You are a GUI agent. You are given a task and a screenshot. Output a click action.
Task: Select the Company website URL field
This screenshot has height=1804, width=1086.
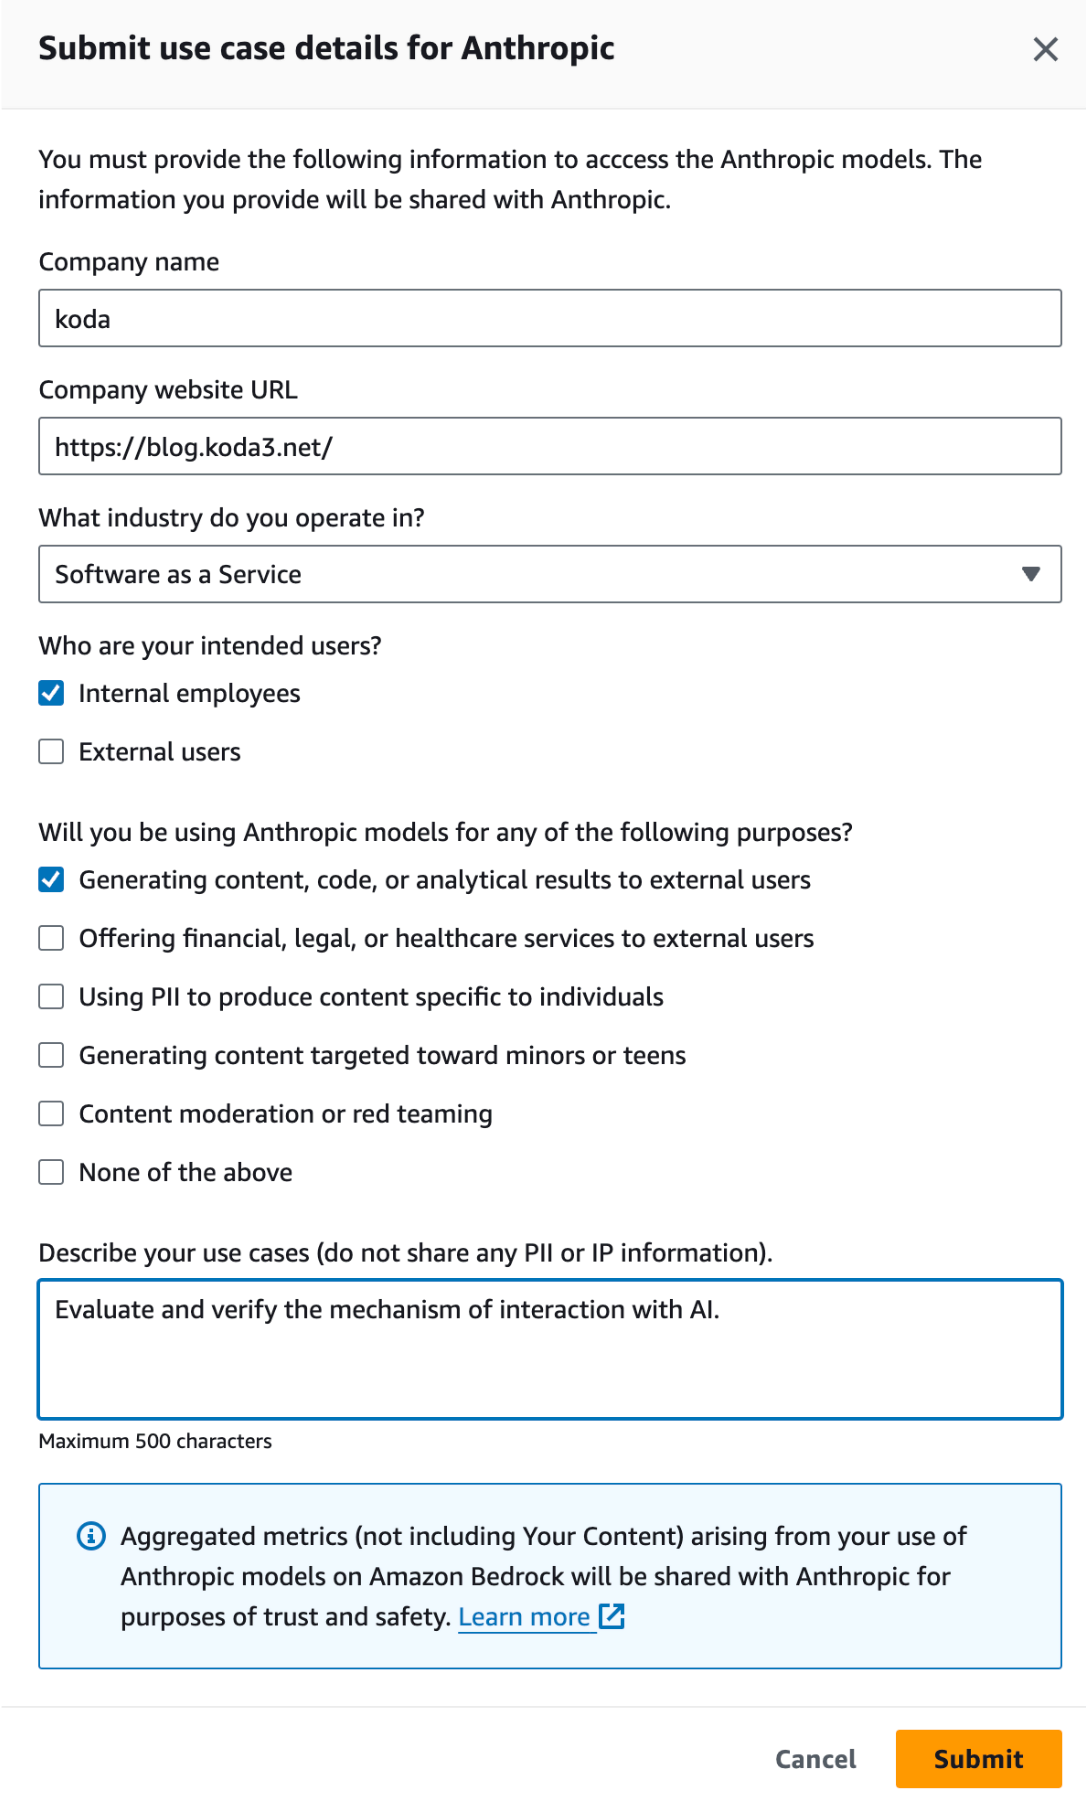pos(549,446)
